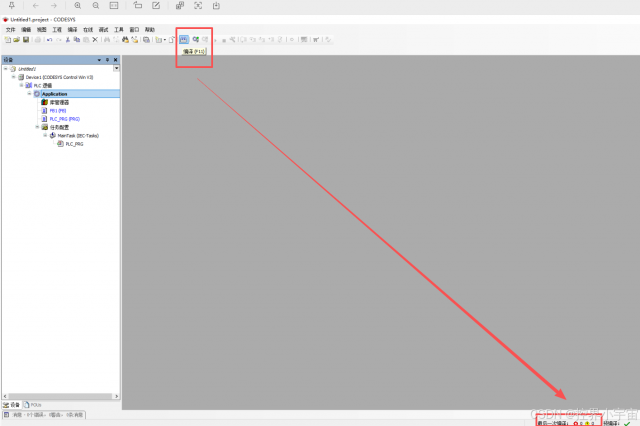The height and width of the screenshot is (426, 640).
Task: Zoom in using the magnifier plus icon
Action: click(x=78, y=5)
